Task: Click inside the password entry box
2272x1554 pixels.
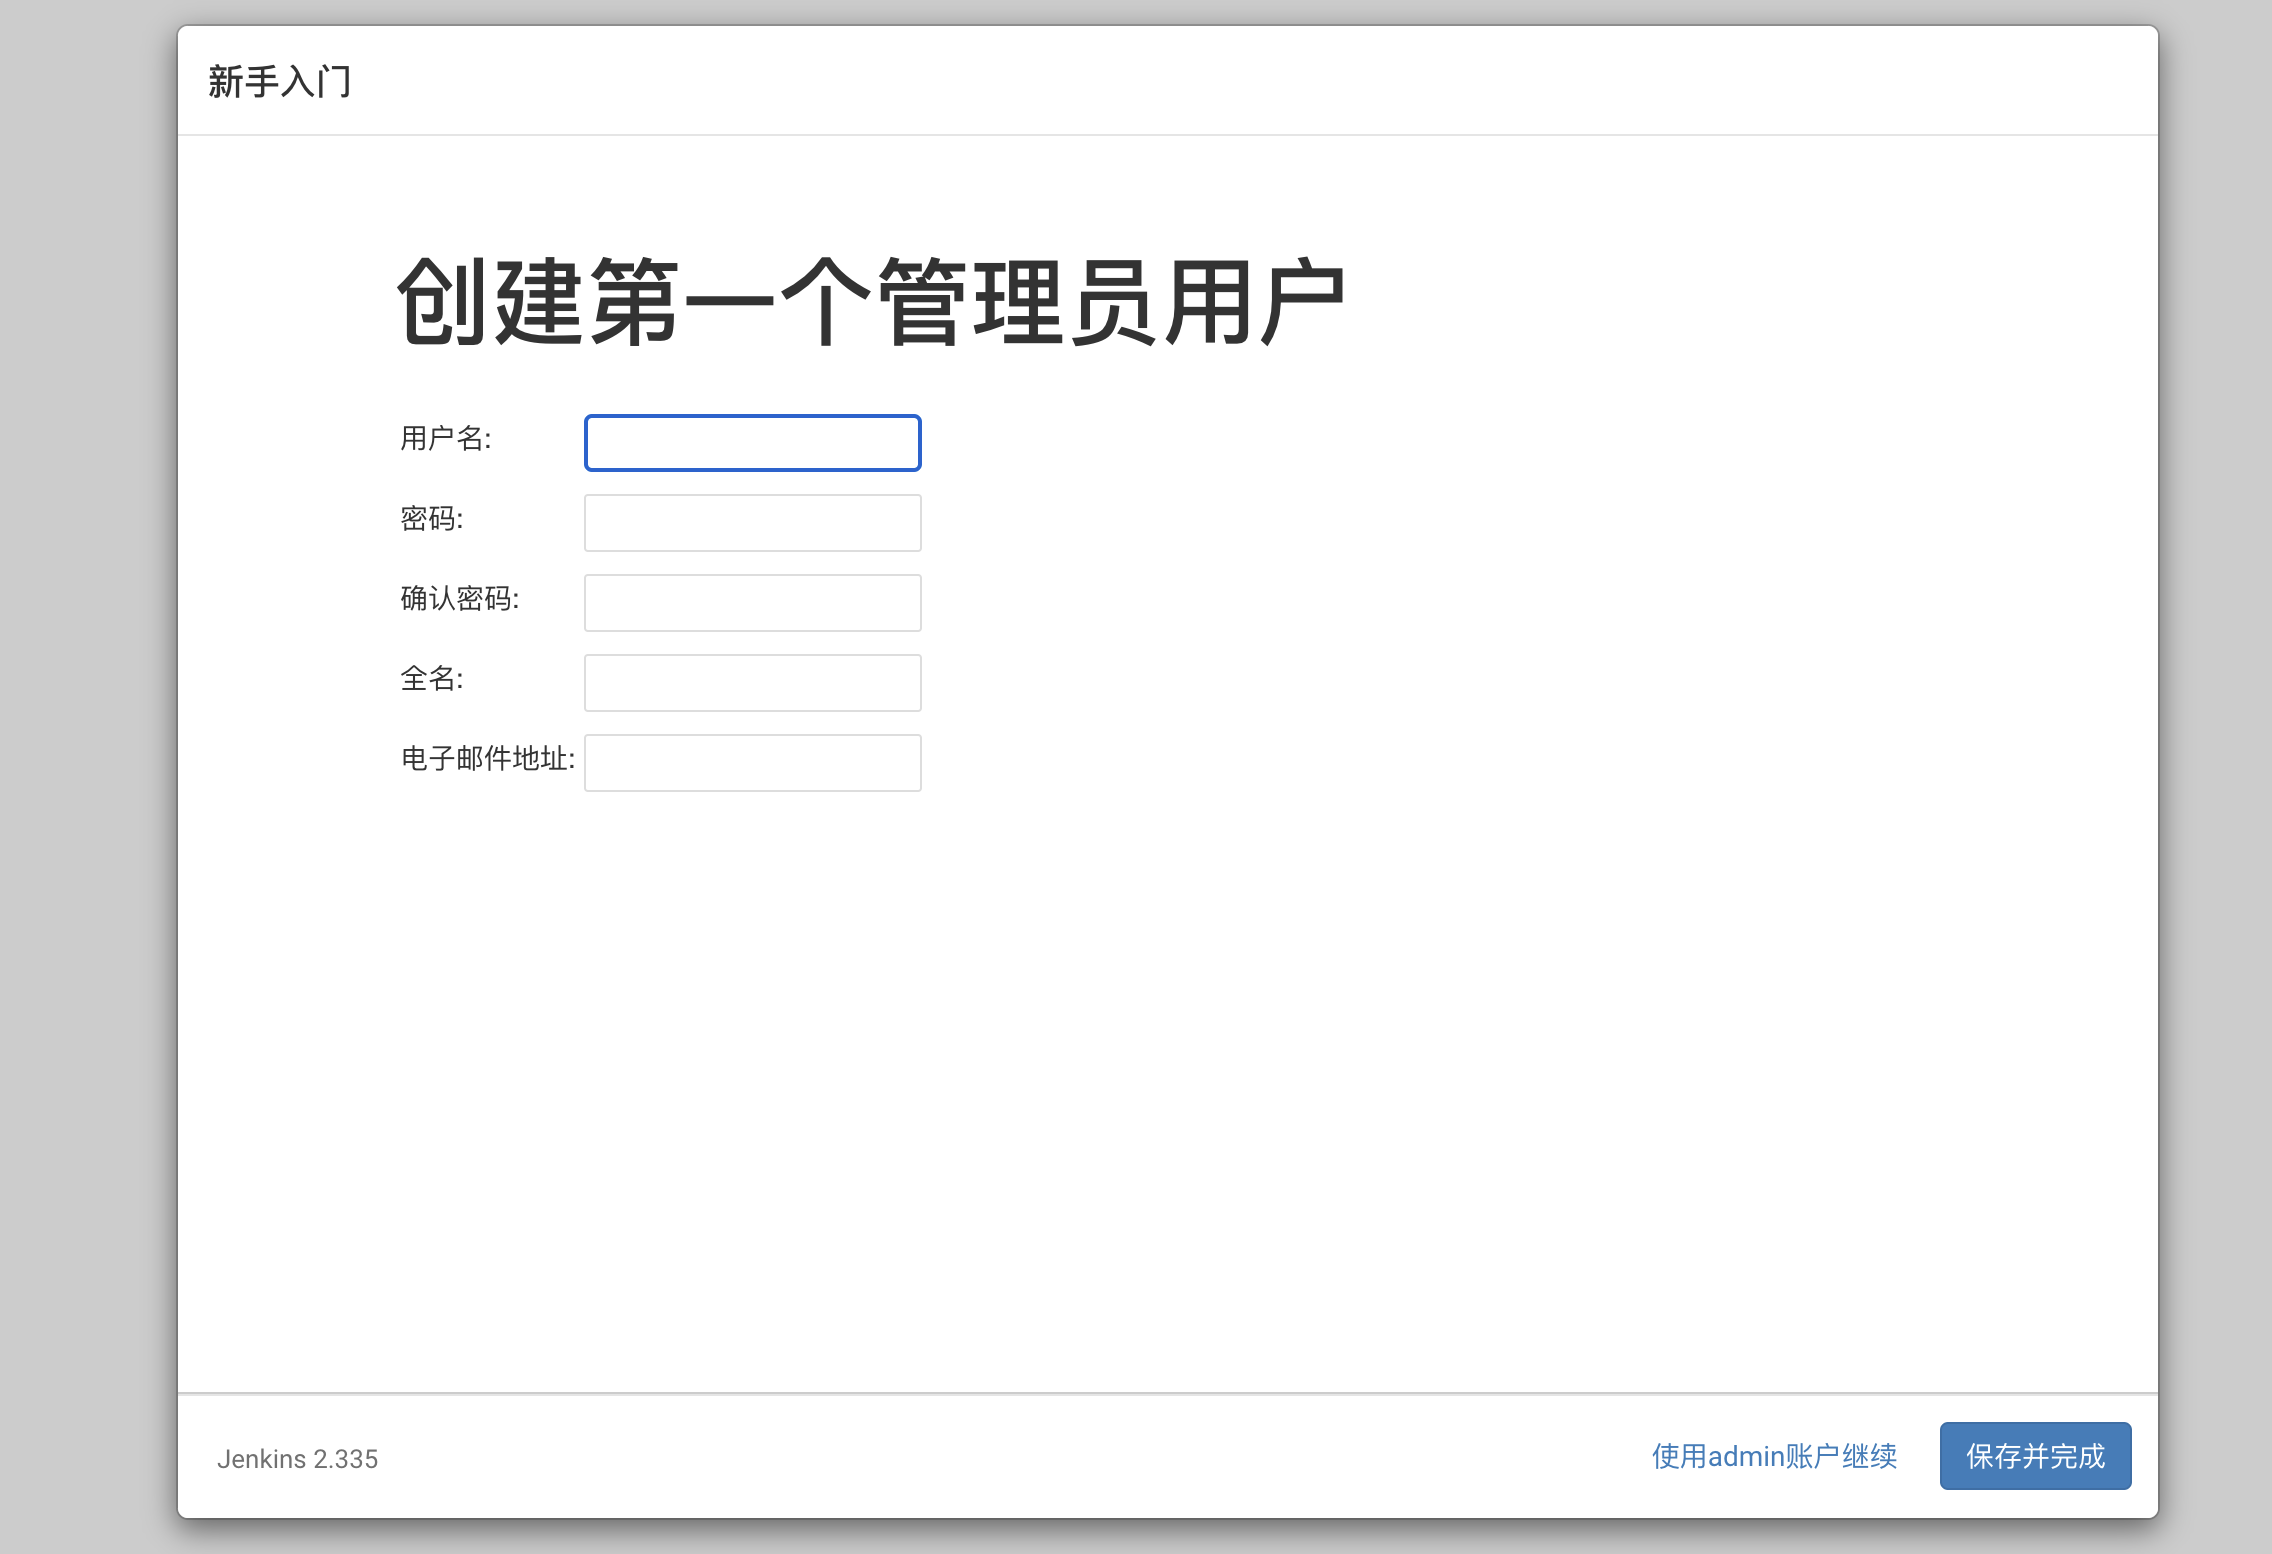Action: click(752, 522)
